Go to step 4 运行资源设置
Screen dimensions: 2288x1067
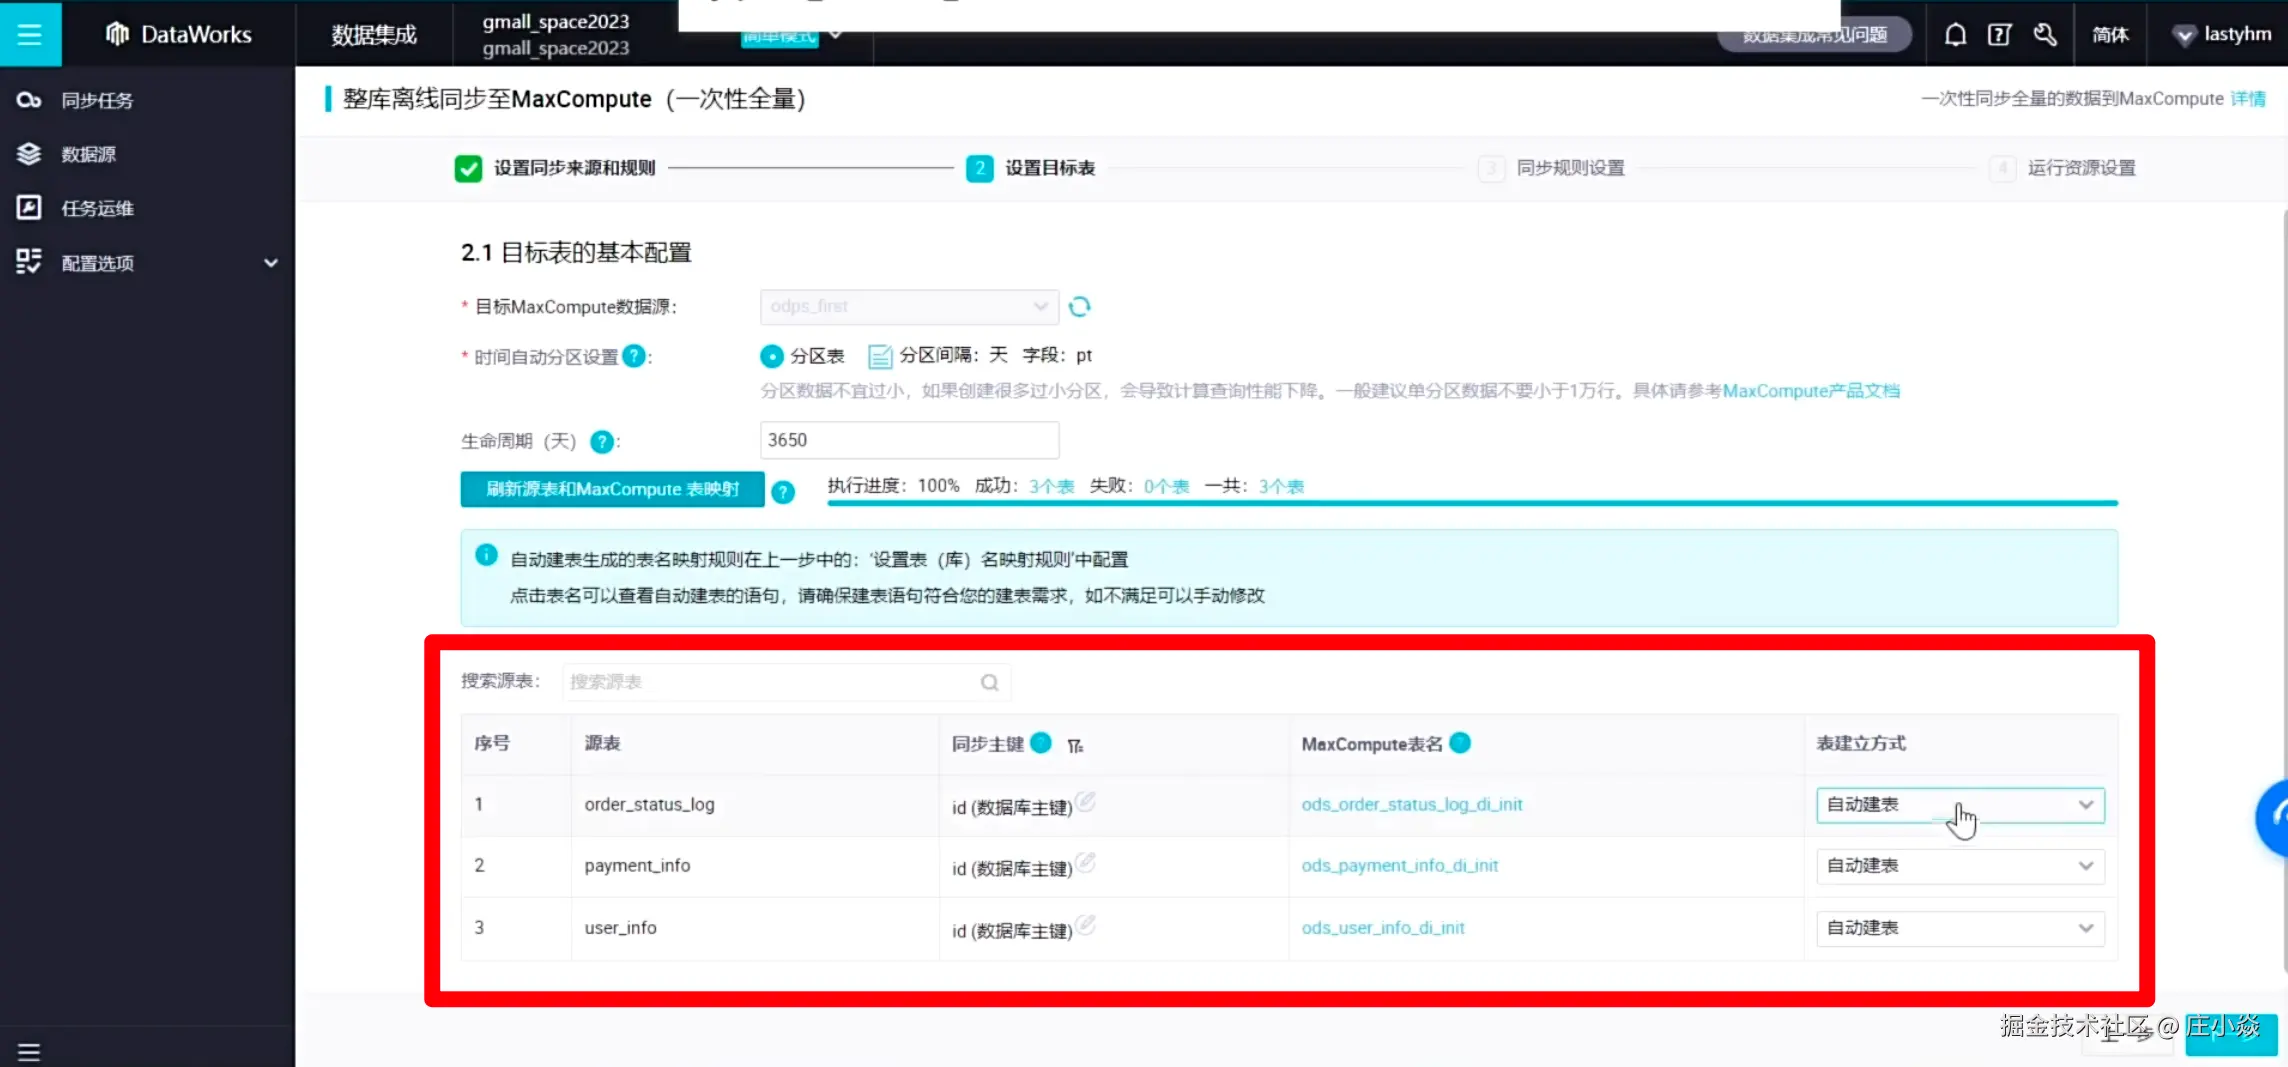point(2063,168)
